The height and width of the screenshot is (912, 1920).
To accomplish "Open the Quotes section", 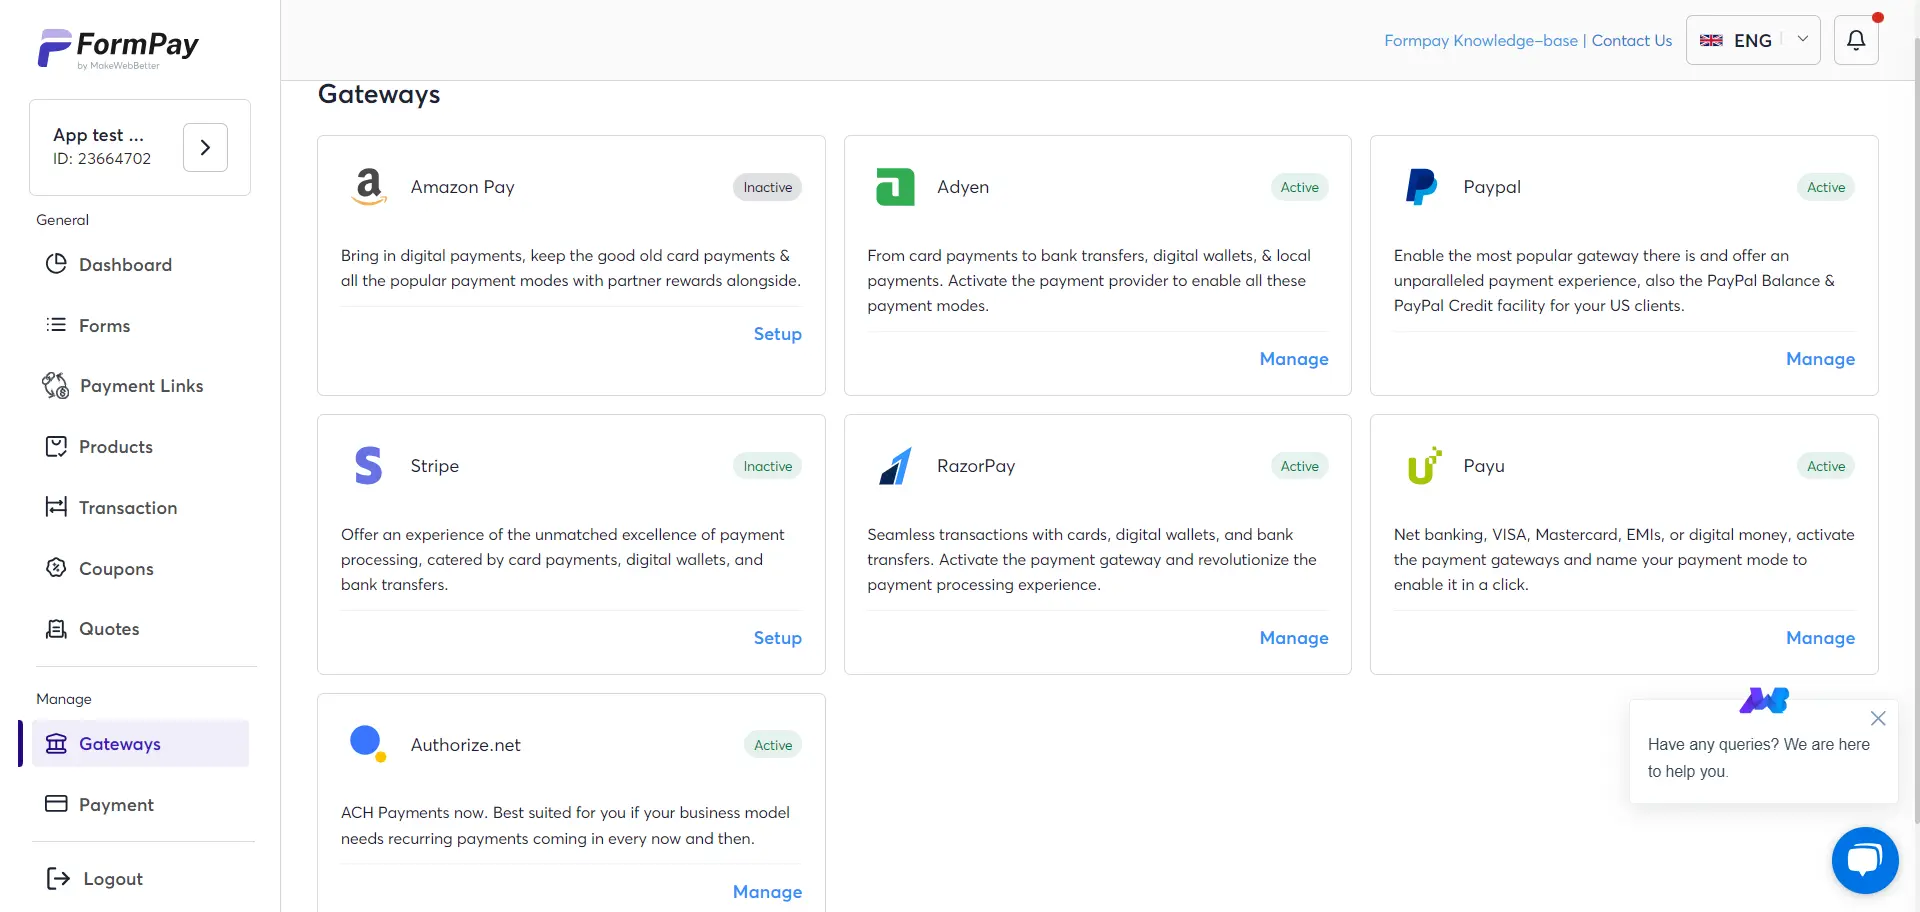I will [108, 629].
